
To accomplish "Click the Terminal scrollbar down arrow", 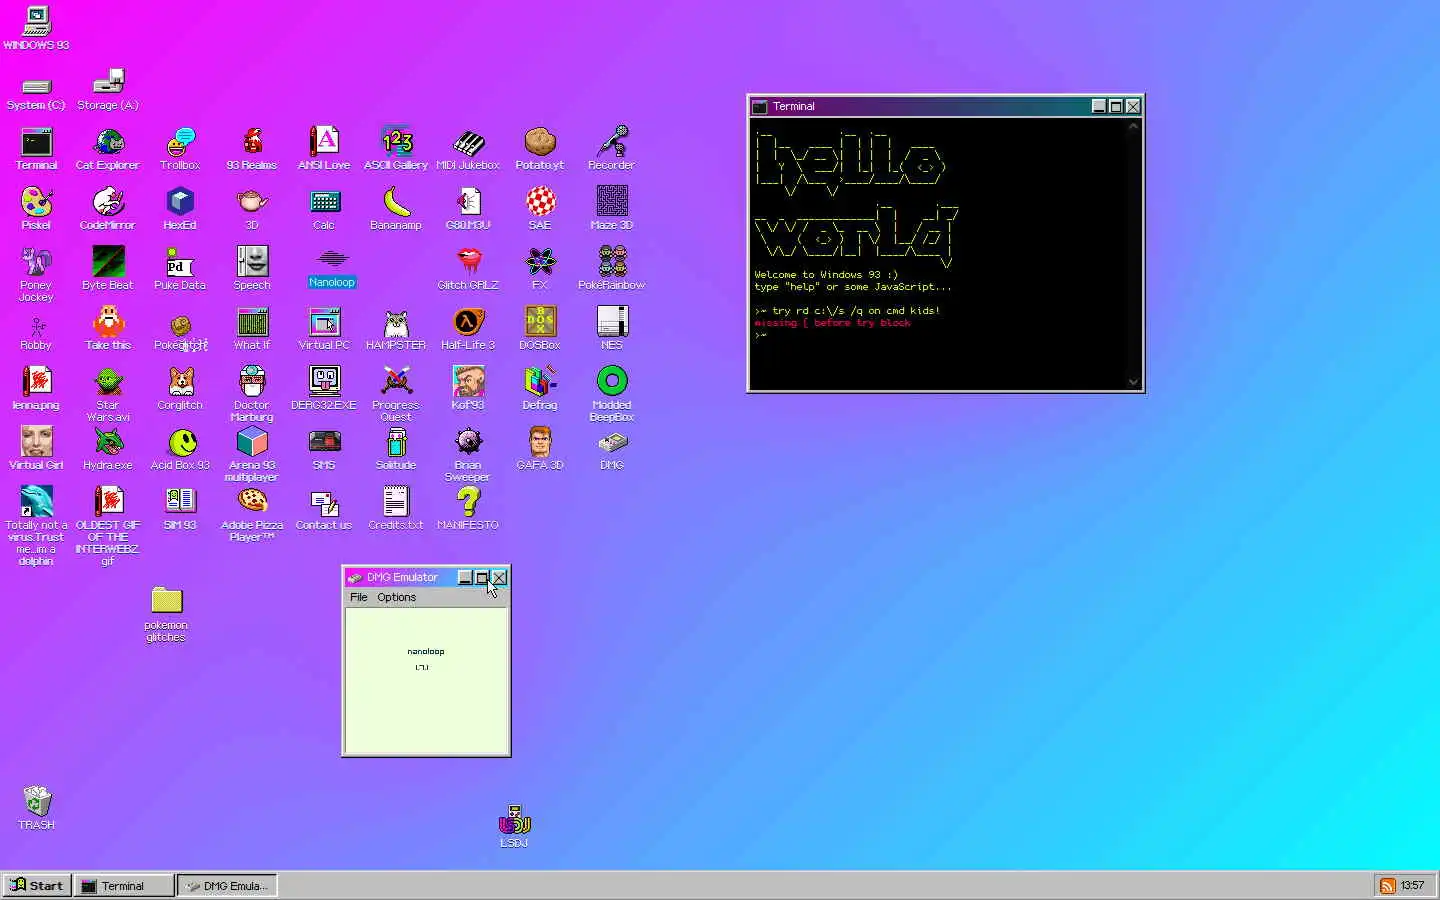I will click(1133, 381).
